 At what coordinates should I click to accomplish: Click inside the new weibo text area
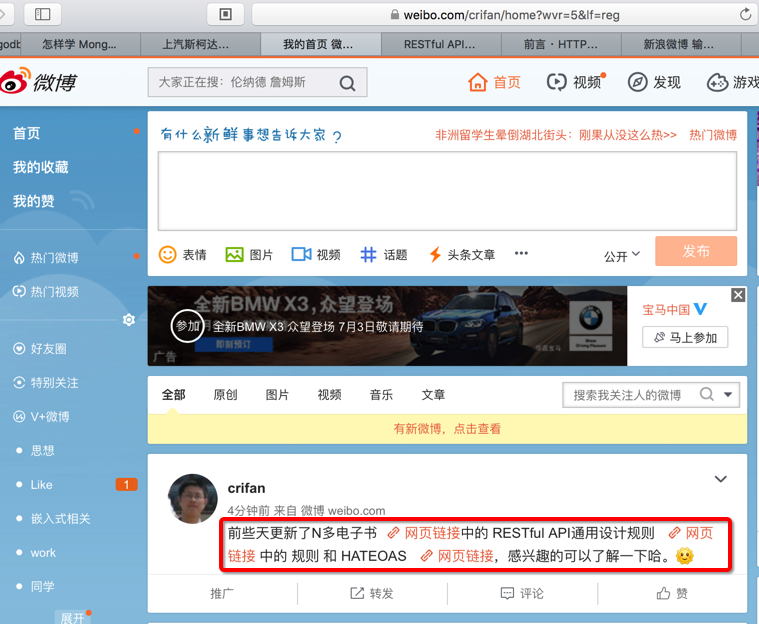click(x=447, y=191)
